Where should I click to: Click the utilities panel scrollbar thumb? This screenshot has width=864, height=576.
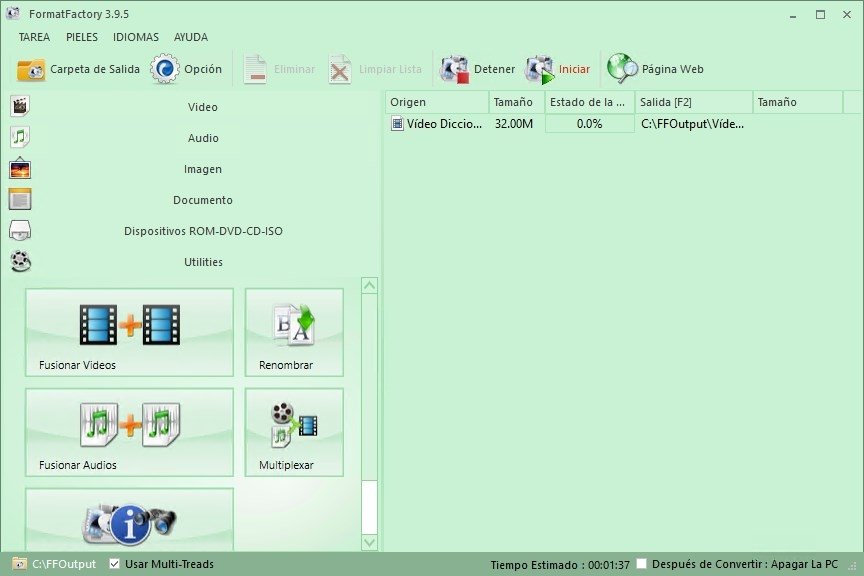pyautogui.click(x=370, y=507)
